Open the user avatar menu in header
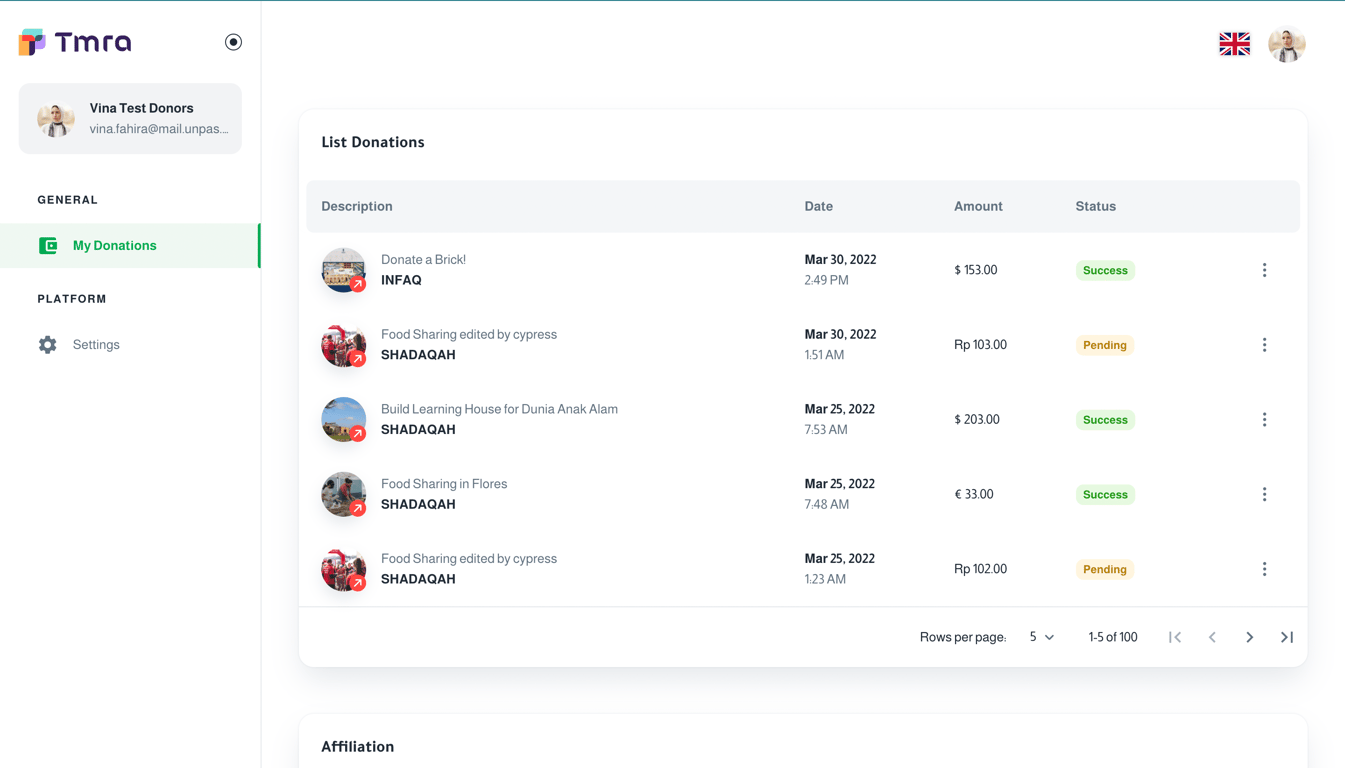 point(1287,44)
